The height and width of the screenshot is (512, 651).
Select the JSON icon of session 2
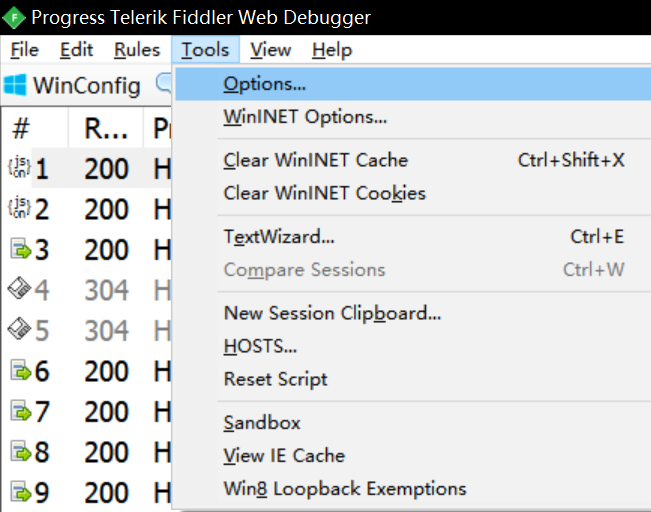(19, 209)
